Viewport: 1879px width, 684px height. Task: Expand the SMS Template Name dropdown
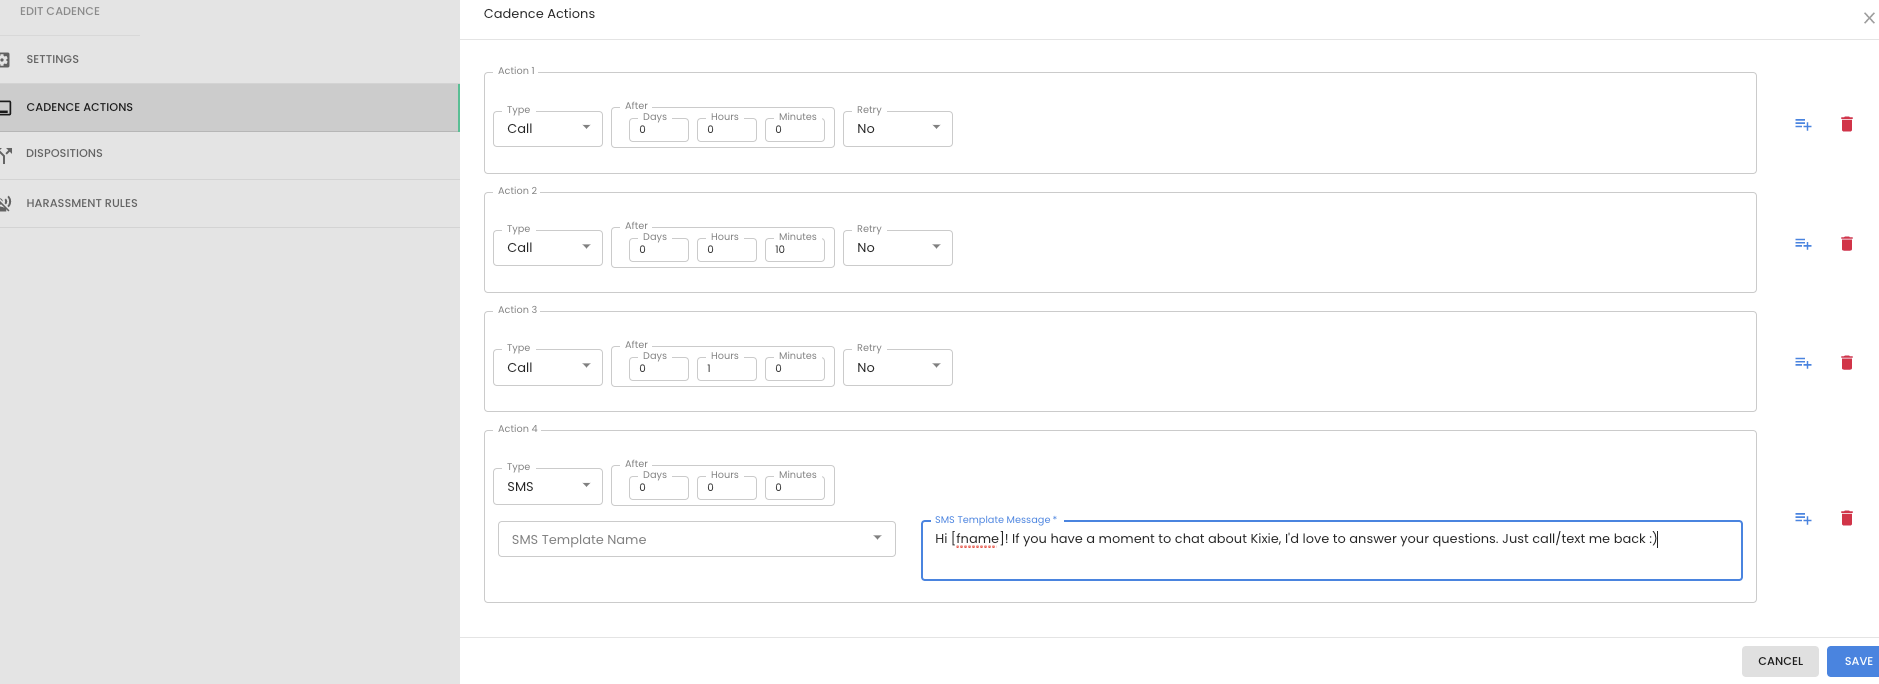[x=697, y=539]
